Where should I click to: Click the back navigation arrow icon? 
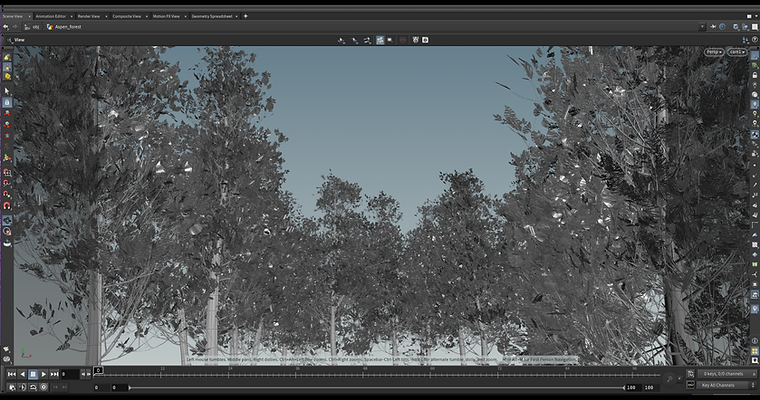5,27
